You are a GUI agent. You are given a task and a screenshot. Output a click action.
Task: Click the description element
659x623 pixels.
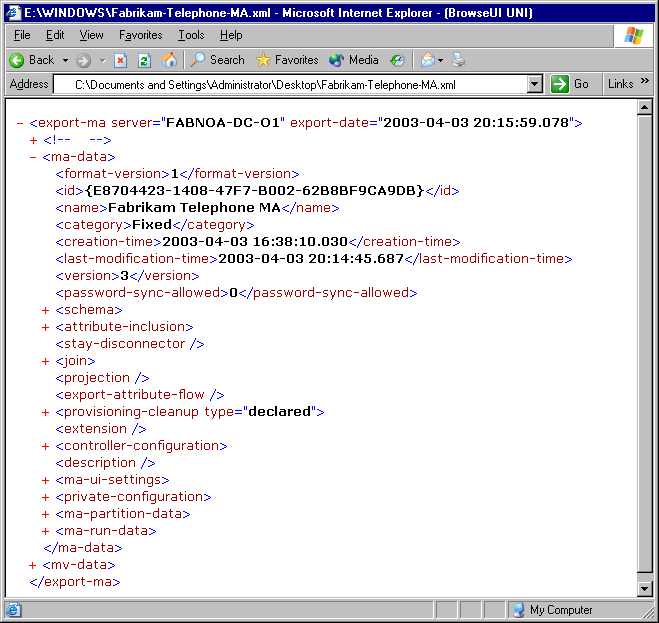click(105, 463)
